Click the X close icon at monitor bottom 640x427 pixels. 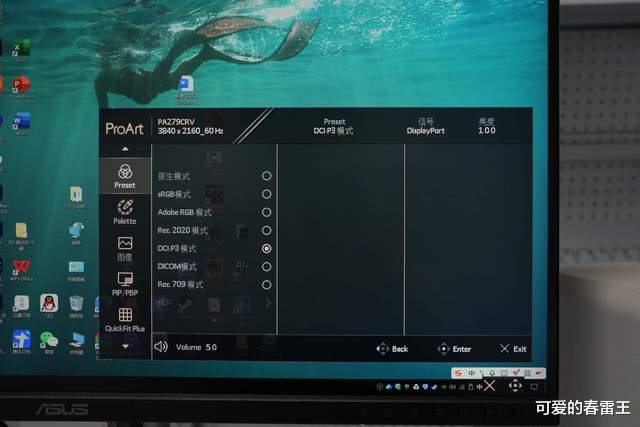coord(489,386)
